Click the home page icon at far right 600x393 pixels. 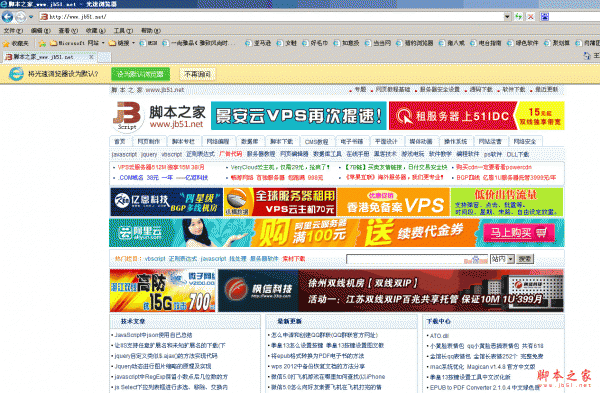pyautogui.click(x=587, y=56)
